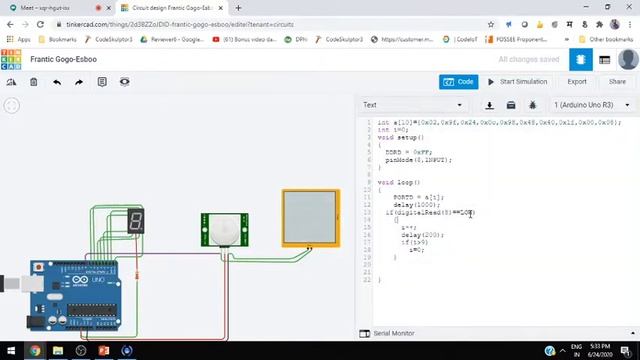The image size is (640, 360).
Task: Download the code icon
Action: (489, 105)
